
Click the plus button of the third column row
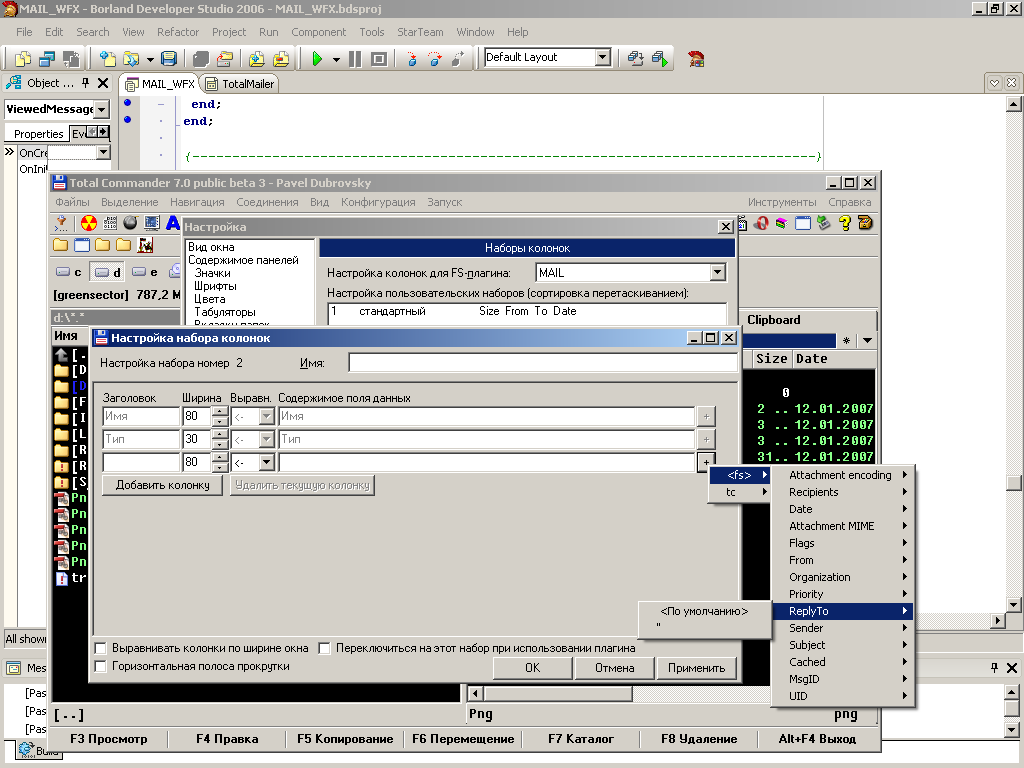(x=706, y=462)
